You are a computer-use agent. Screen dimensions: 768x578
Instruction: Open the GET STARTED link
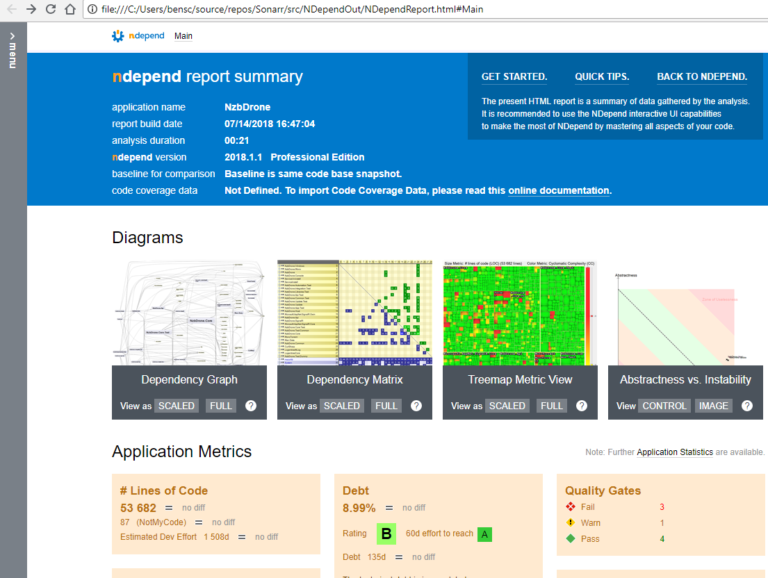click(514, 76)
